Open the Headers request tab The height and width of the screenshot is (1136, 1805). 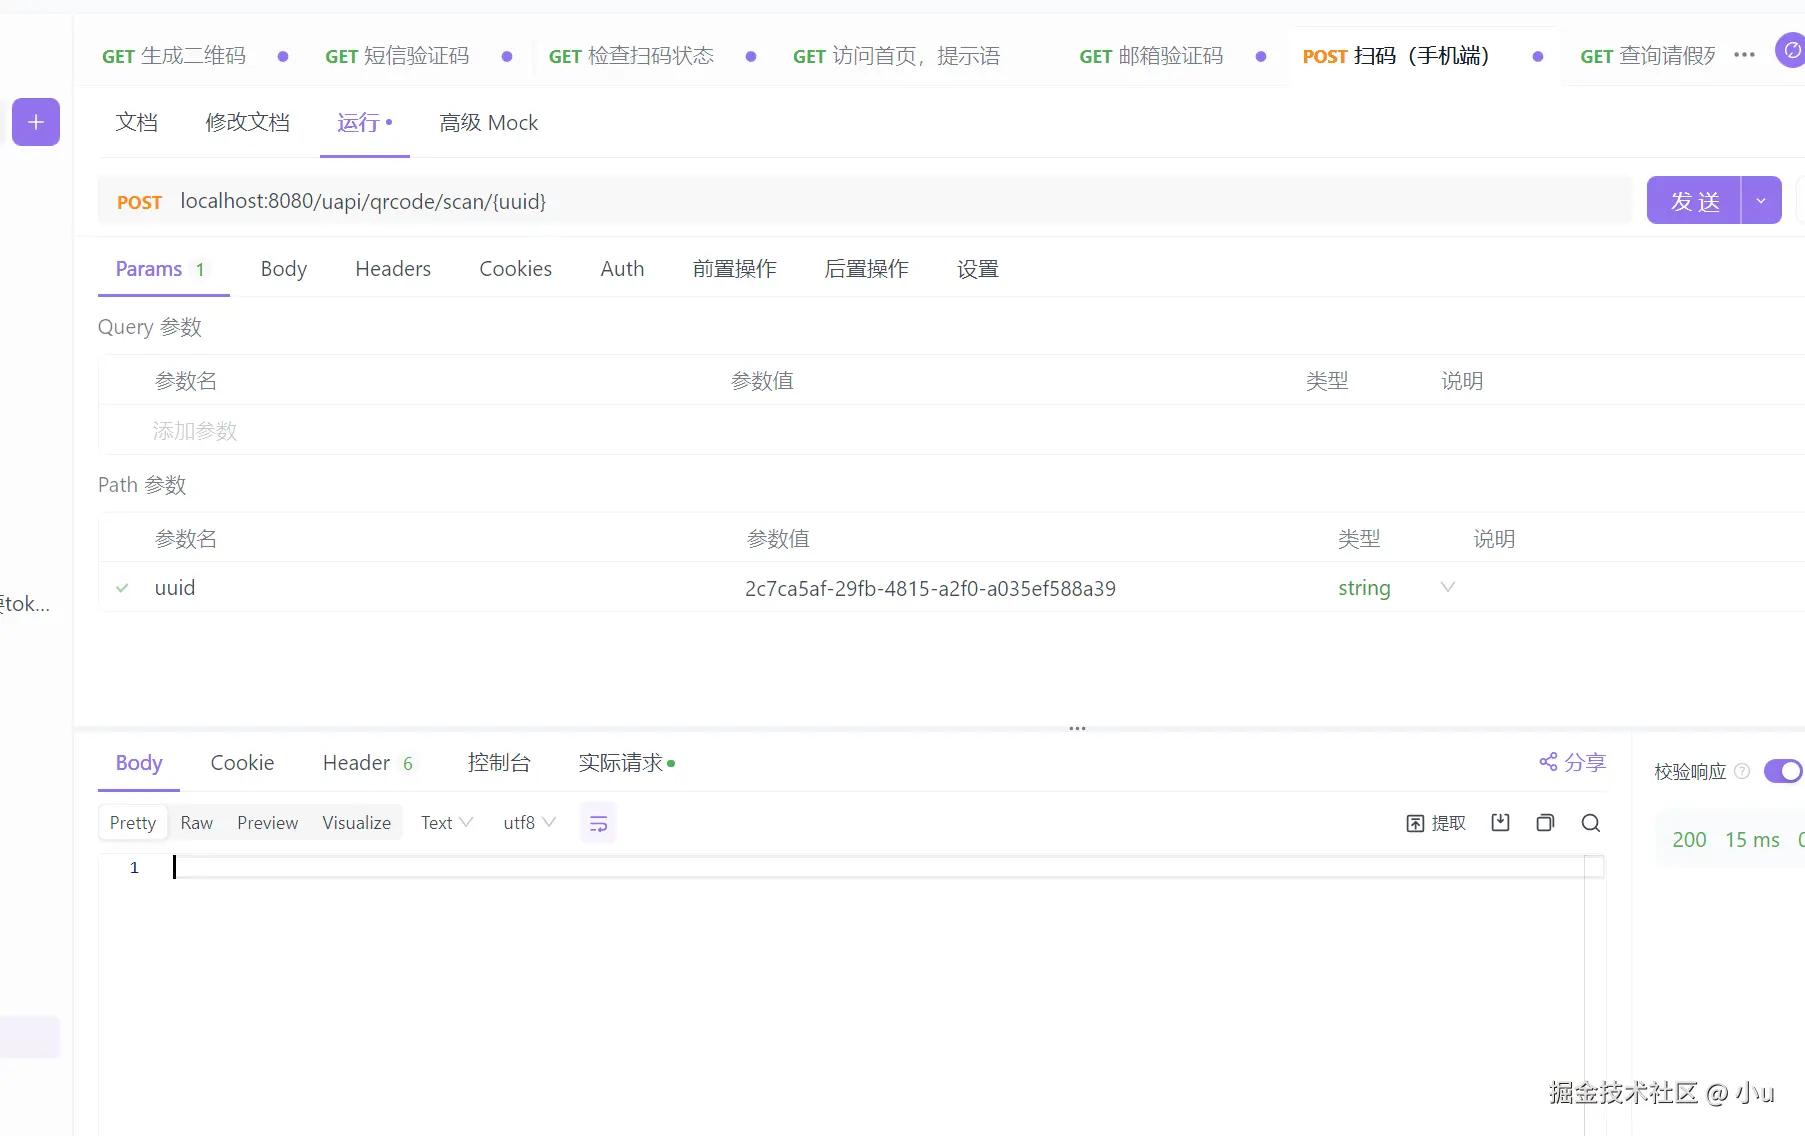(393, 268)
